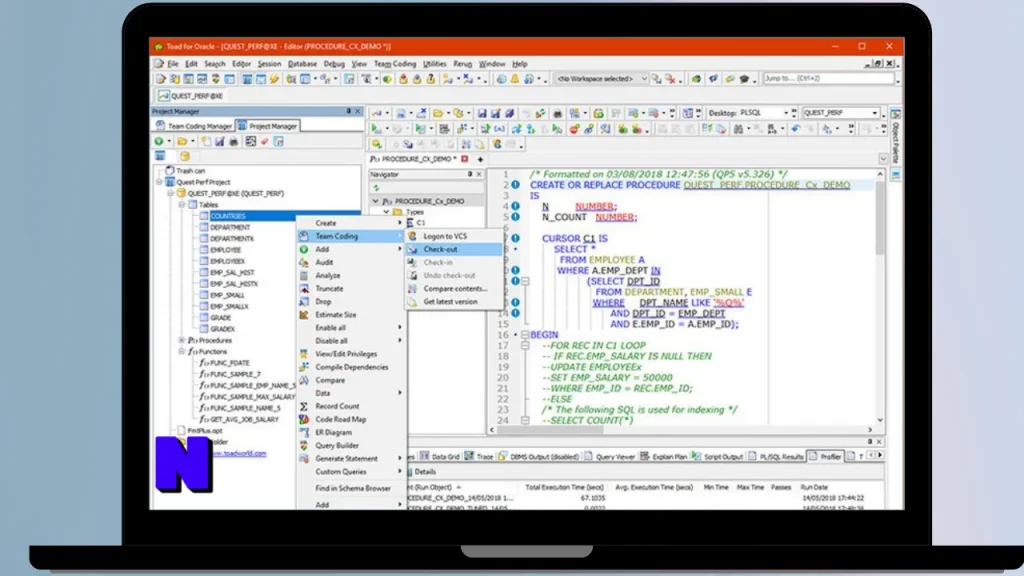
Task: Close the PROCEDURE_CX_DEMO editor tab via red icon
Action: click(464, 159)
